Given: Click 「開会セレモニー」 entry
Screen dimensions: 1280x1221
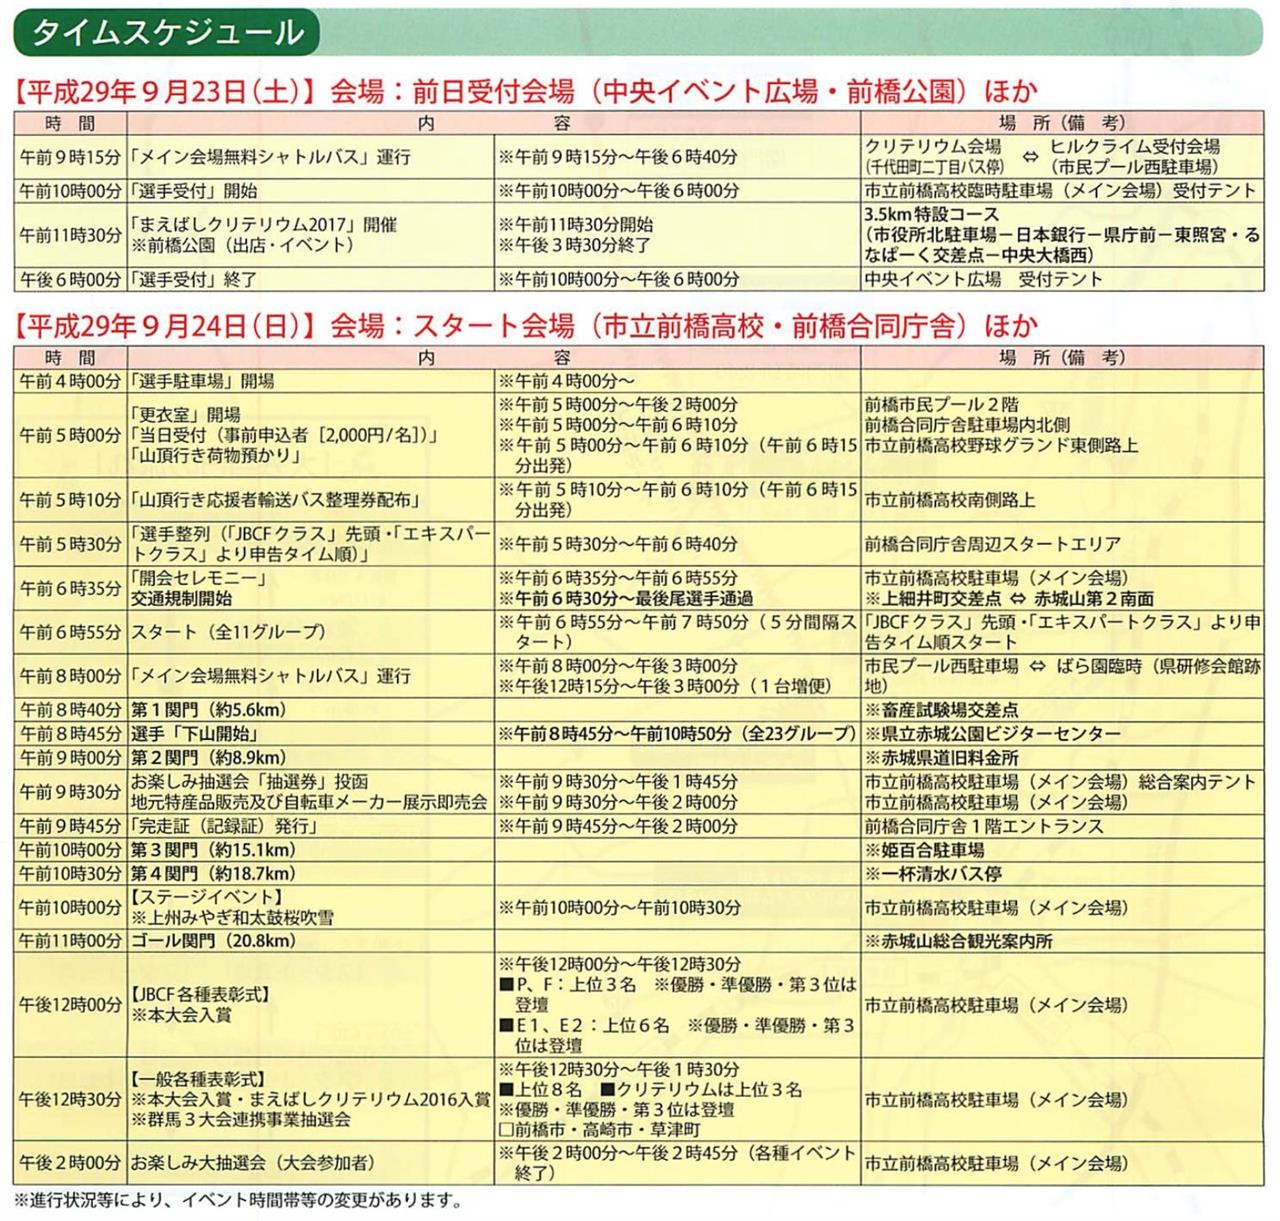Looking at the screenshot, I should pos(199,579).
